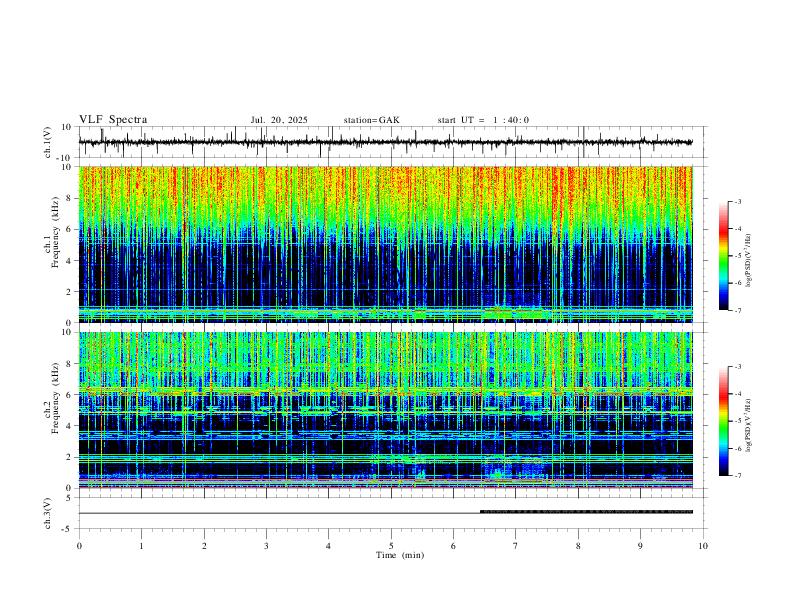Click the "-7" label on the ch.2 colorbar
The width and height of the screenshot is (792, 612).
[737, 476]
